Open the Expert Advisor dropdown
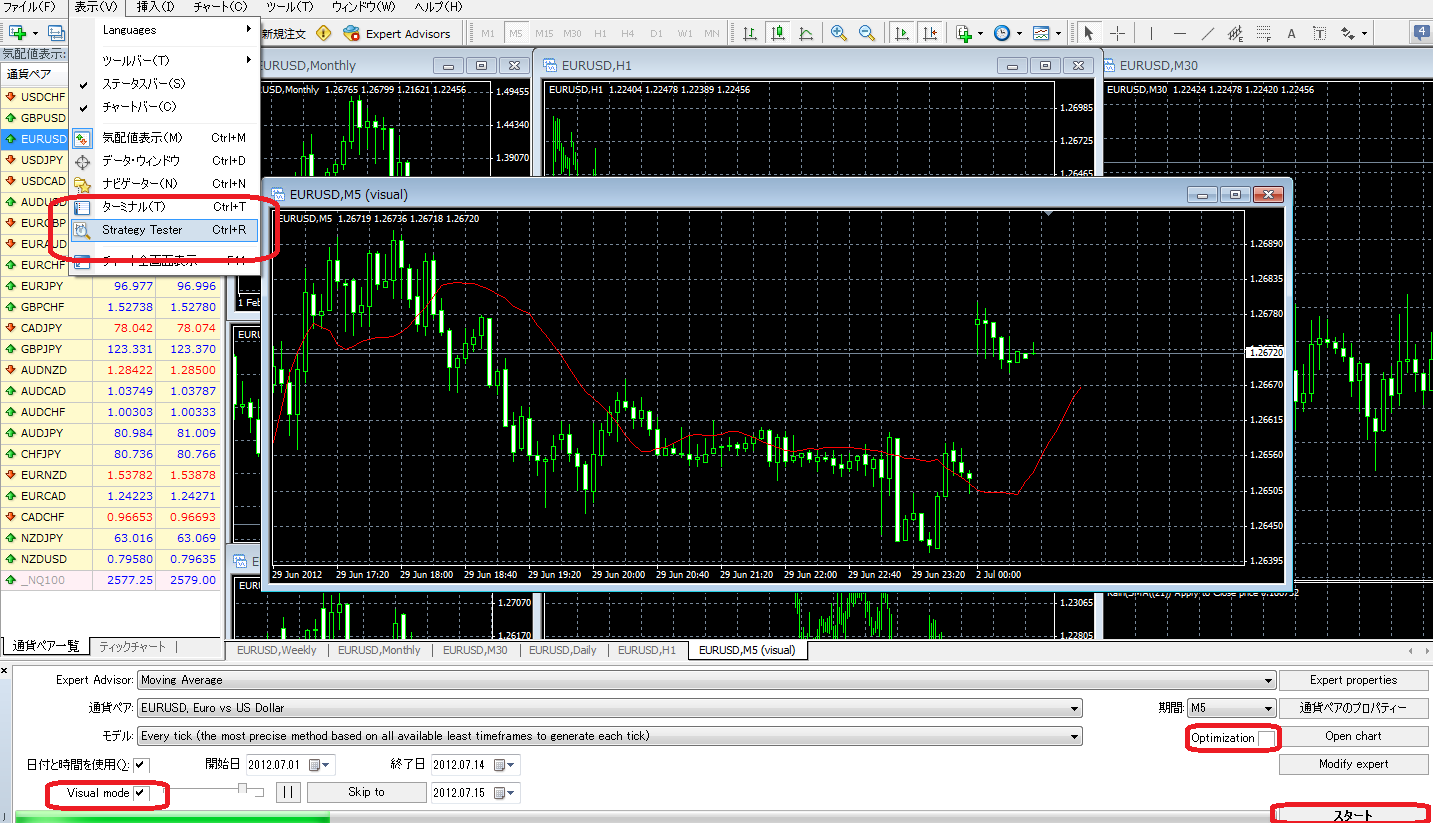The width and height of the screenshot is (1433, 823). 706,680
